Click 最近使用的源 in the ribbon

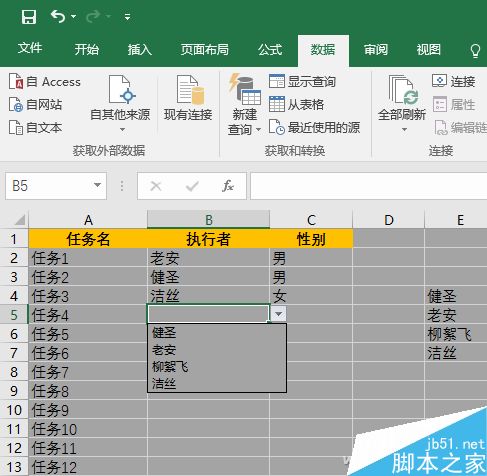(x=314, y=128)
